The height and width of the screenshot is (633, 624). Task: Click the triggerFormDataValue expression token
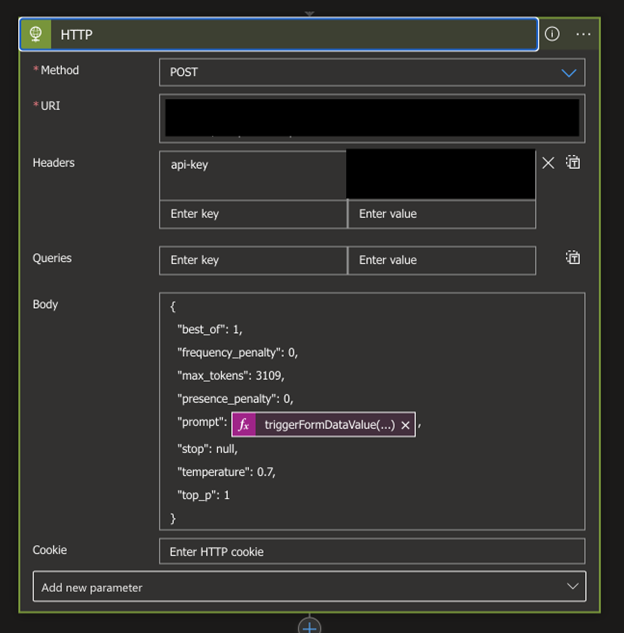328,425
